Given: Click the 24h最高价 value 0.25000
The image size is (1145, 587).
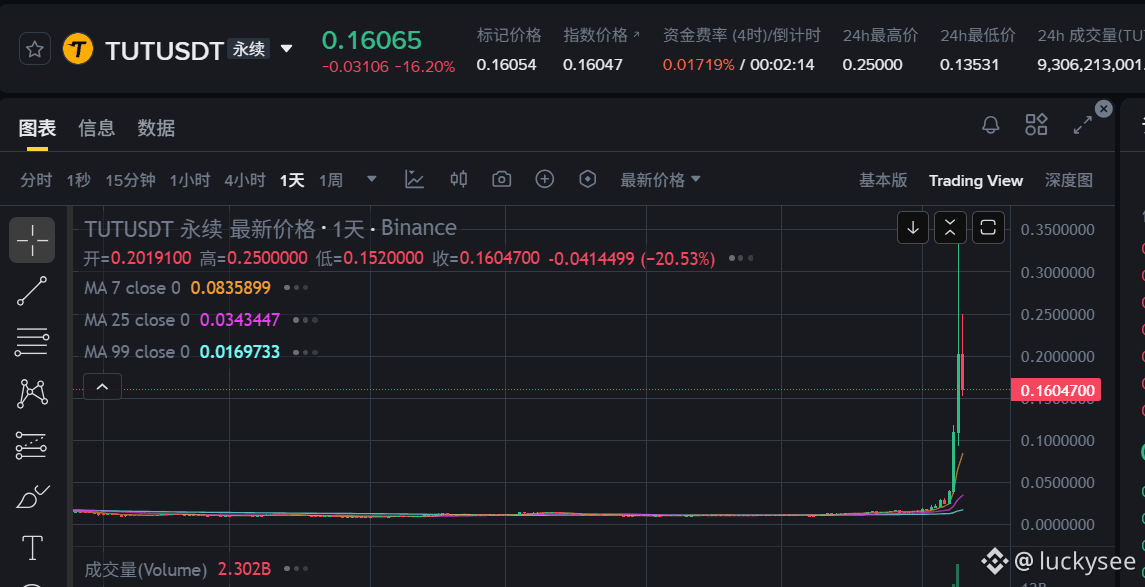Looking at the screenshot, I should (x=873, y=65).
